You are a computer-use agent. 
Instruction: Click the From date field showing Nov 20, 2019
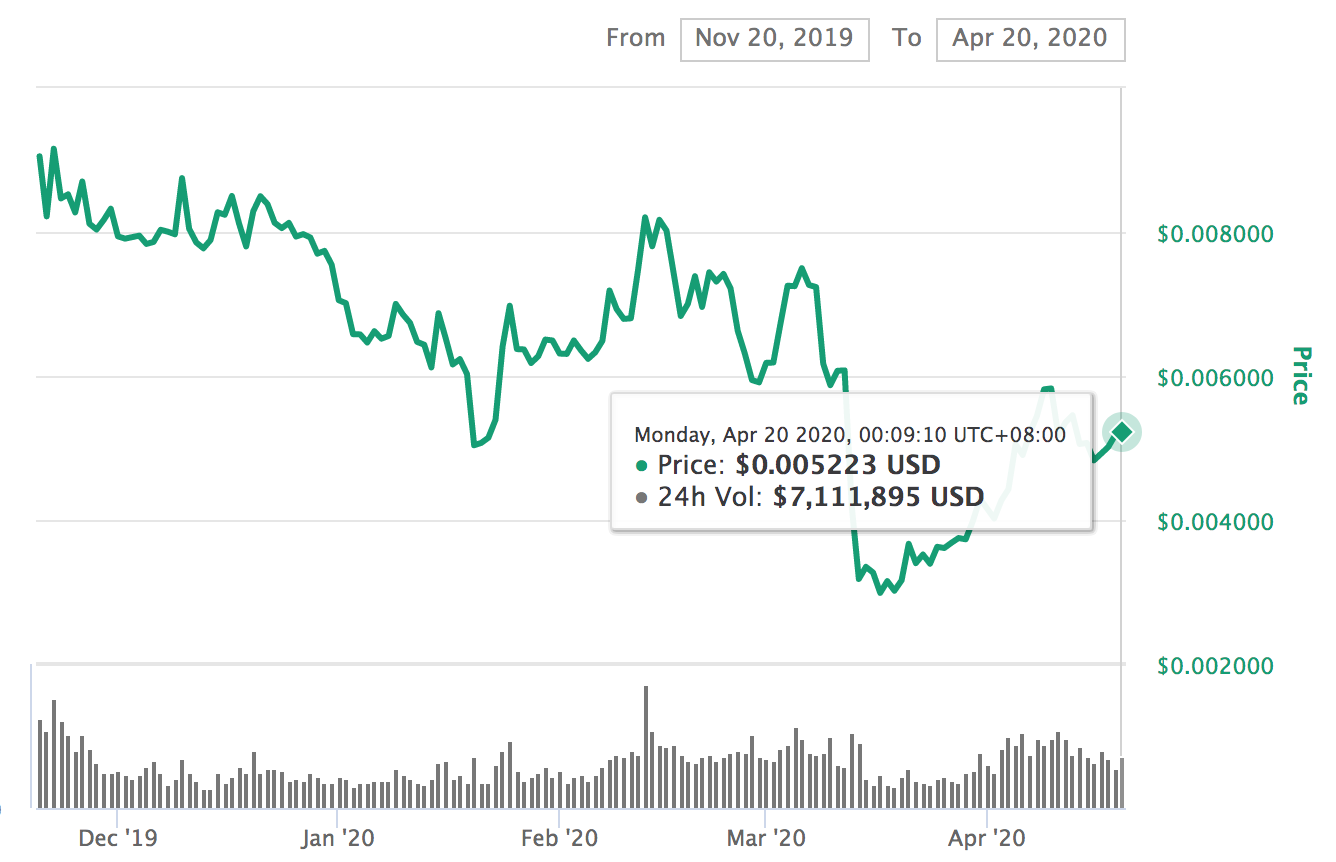[x=774, y=39]
